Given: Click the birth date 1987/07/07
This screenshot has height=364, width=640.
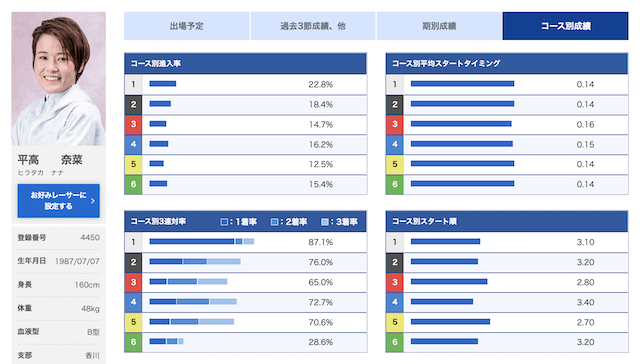Looking at the screenshot, I should click(77, 261).
